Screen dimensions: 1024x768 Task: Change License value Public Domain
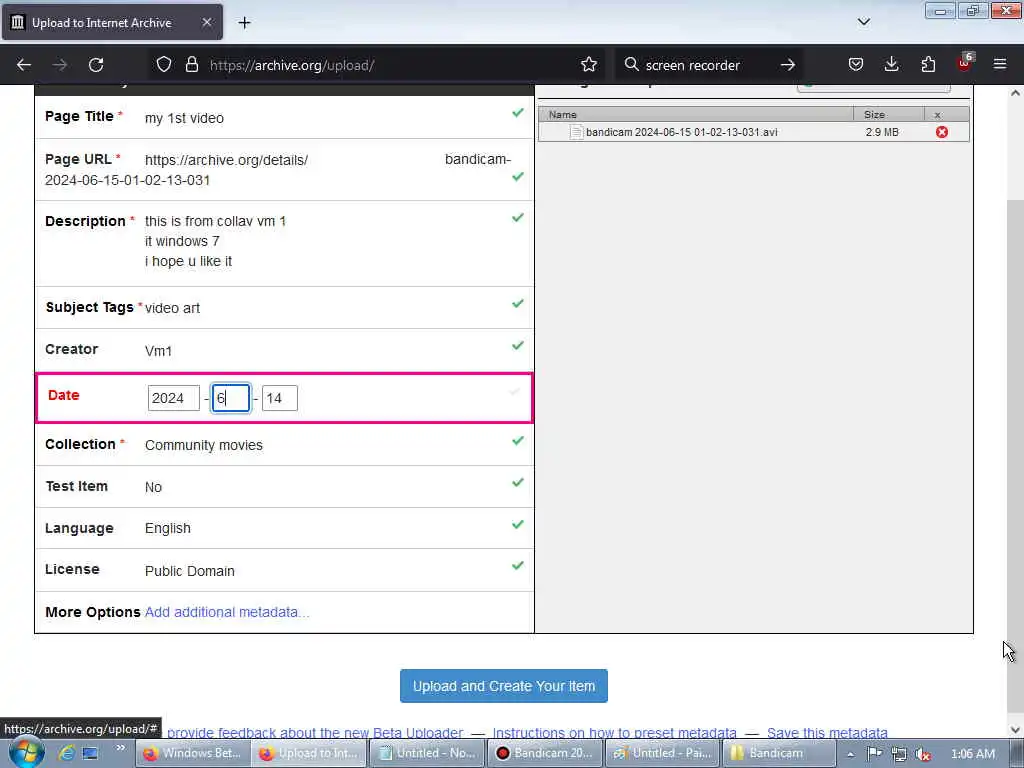click(189, 571)
